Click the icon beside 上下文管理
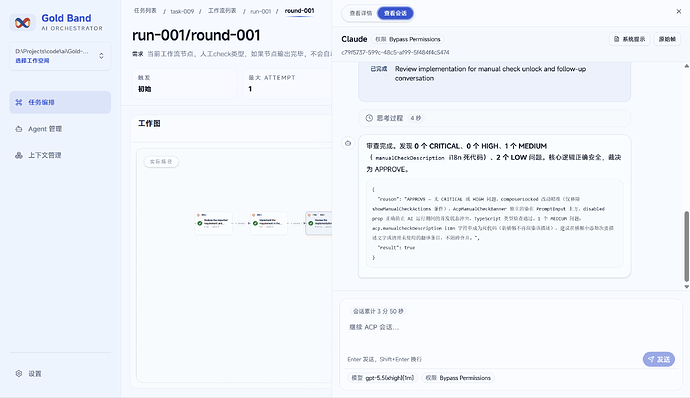 19,155
